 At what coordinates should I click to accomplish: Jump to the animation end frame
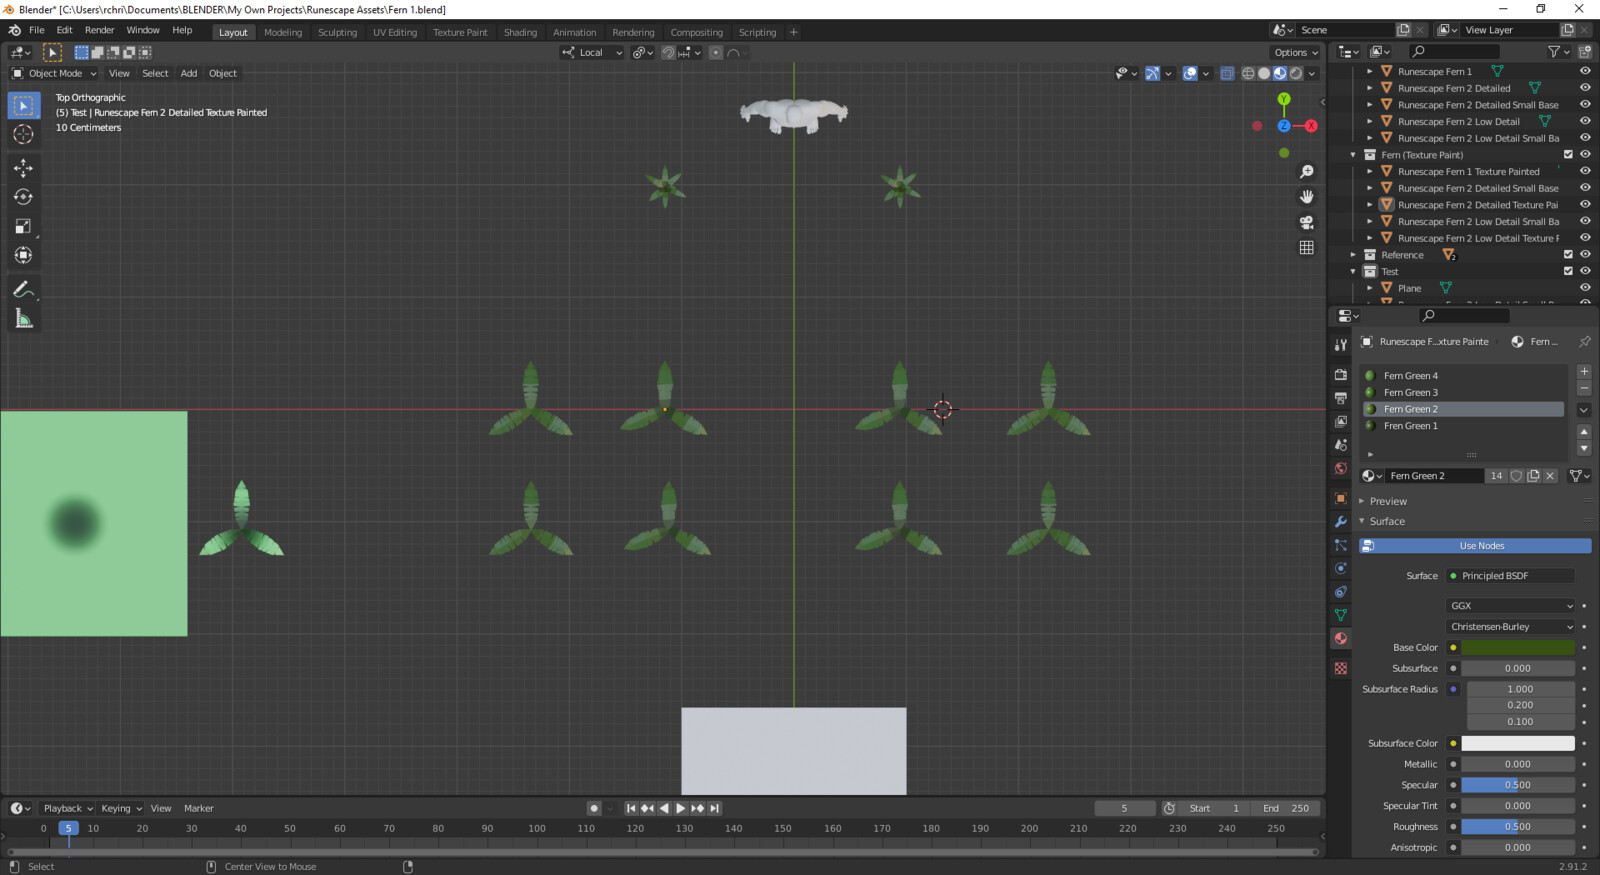coord(714,808)
